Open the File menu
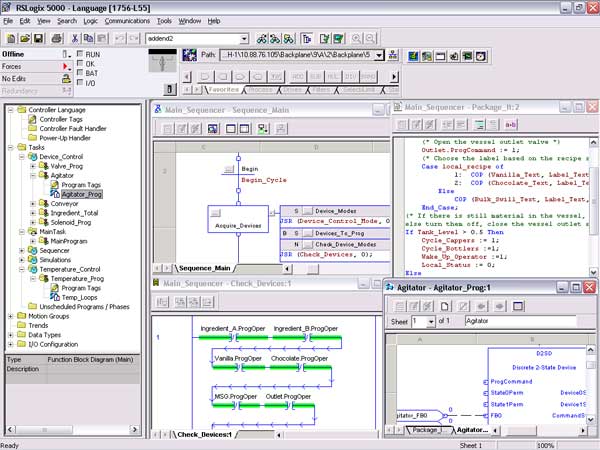Viewport: 600px width, 450px height. pos(8,21)
